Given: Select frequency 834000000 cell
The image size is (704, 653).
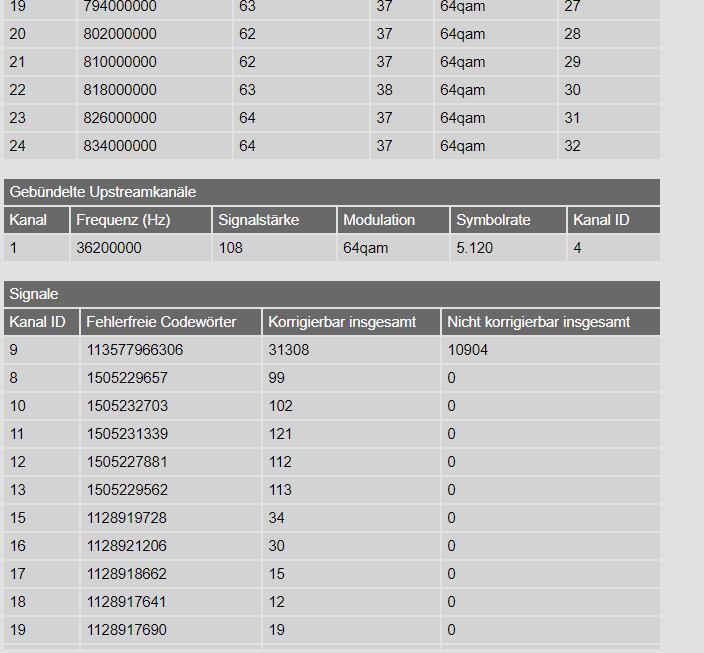Looking at the screenshot, I should (x=120, y=146).
